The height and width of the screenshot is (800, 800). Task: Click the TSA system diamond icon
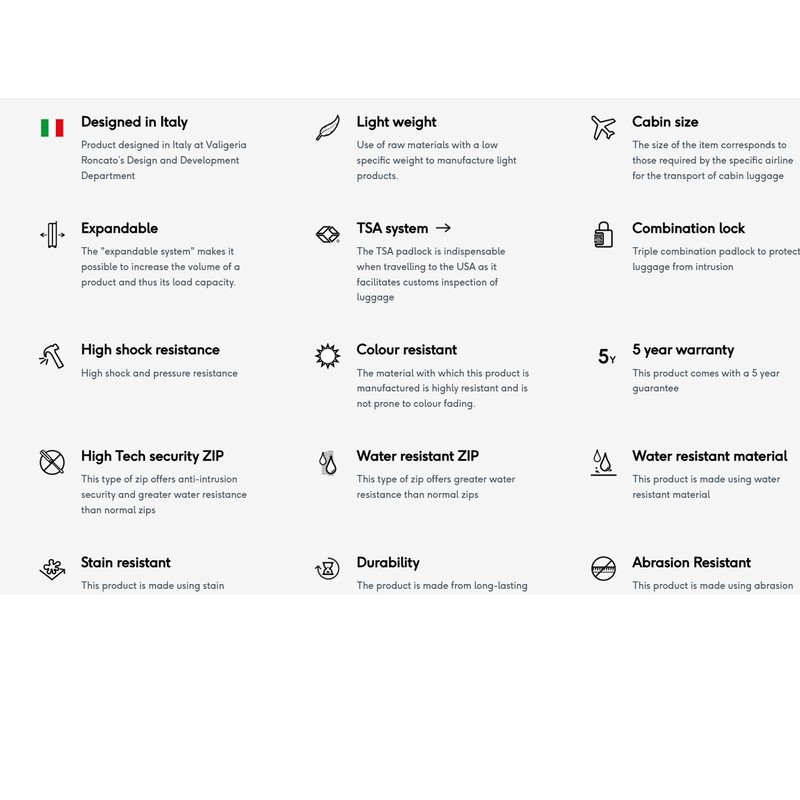327,235
